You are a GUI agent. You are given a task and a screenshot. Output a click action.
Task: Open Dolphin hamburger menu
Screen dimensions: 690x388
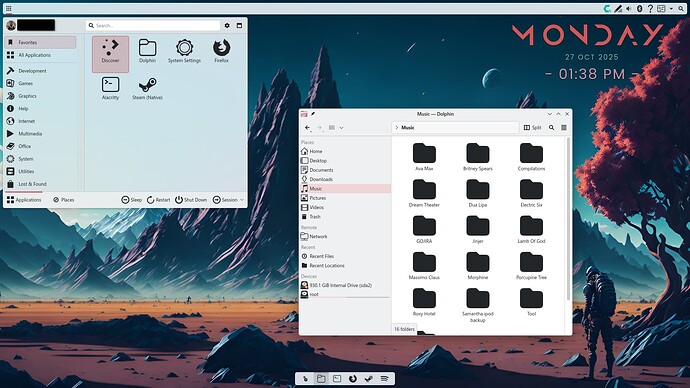pos(564,128)
